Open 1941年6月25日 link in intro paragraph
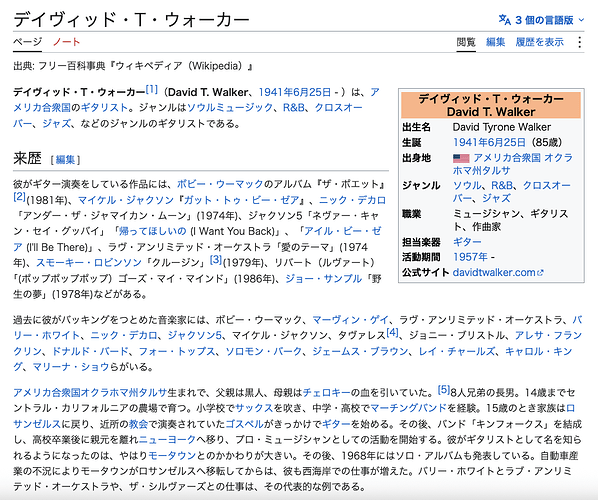The height and width of the screenshot is (500, 598). (x=295, y=92)
